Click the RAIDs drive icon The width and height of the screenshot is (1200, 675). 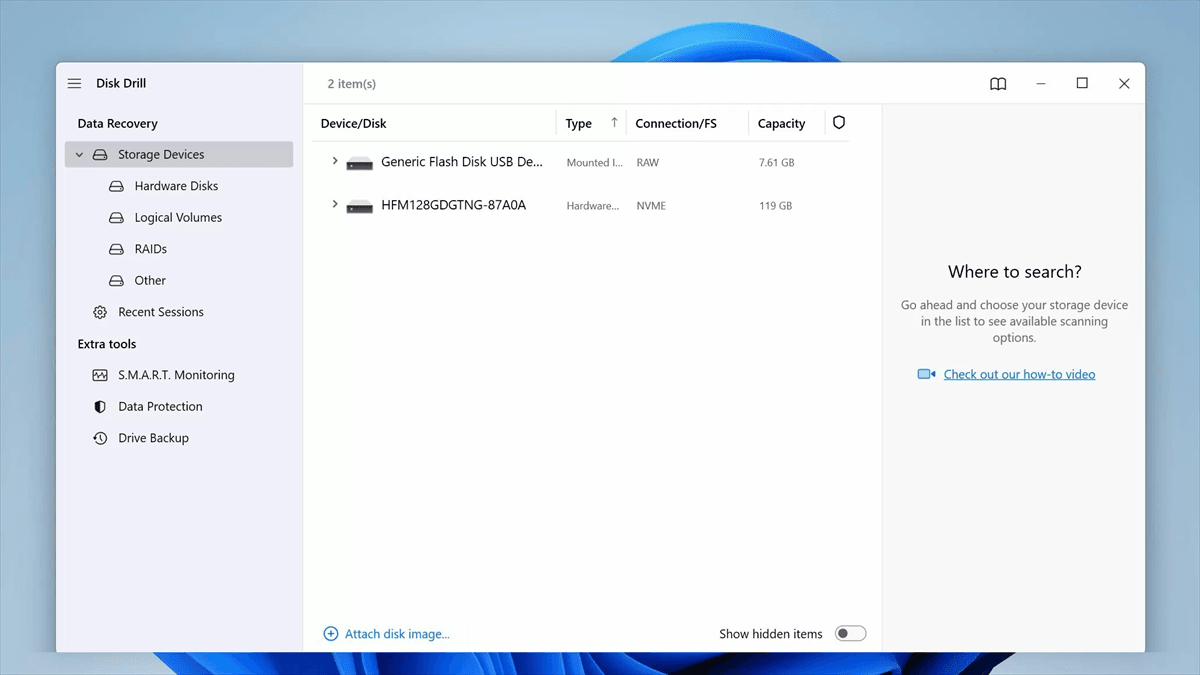[x=116, y=249]
